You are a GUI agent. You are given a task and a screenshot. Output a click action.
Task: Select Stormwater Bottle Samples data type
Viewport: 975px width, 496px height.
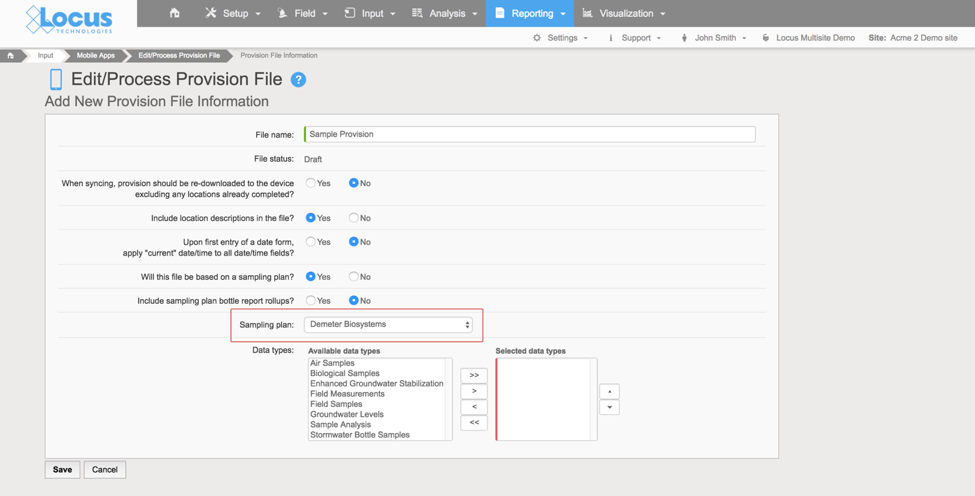[x=359, y=435]
